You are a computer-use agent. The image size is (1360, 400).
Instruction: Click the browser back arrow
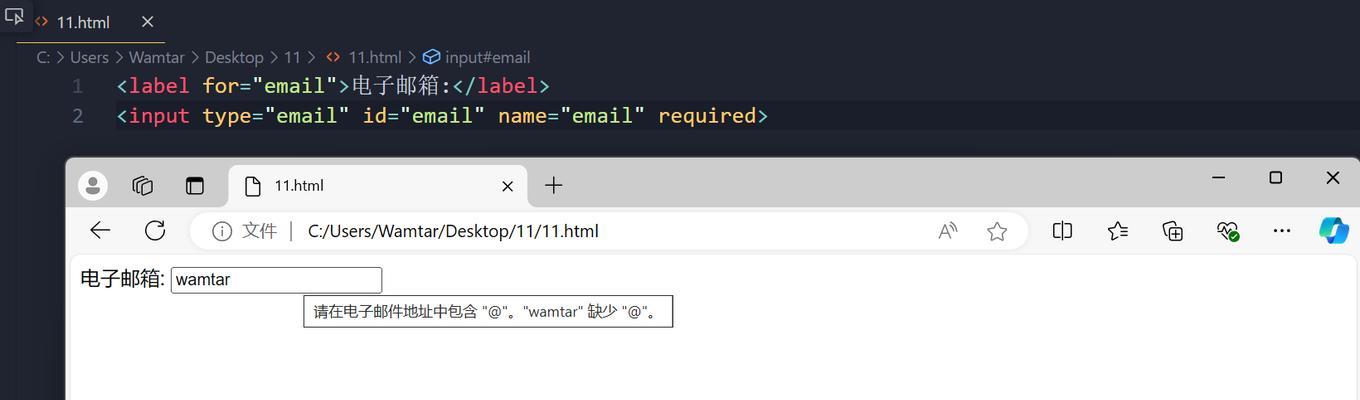[x=100, y=231]
